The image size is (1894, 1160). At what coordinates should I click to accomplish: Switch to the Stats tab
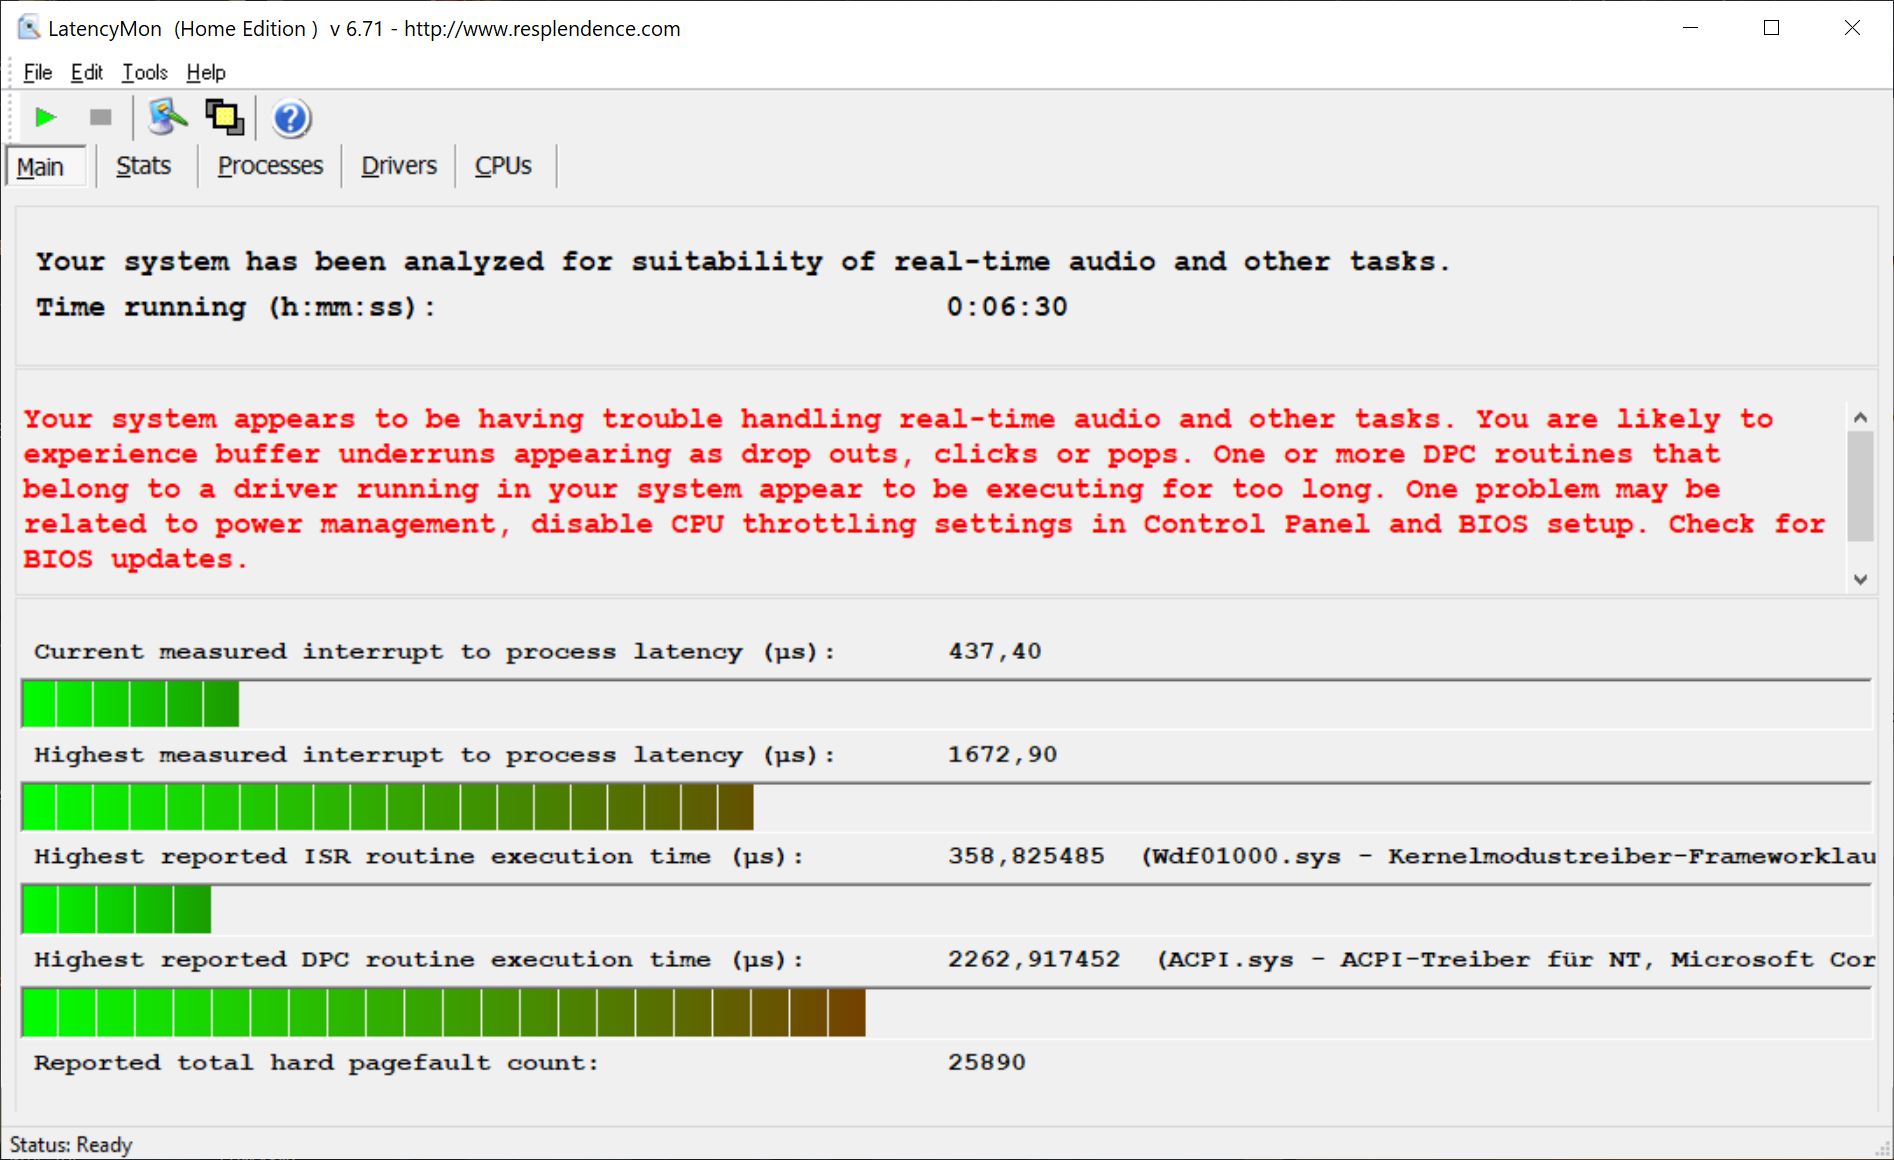[x=144, y=165]
